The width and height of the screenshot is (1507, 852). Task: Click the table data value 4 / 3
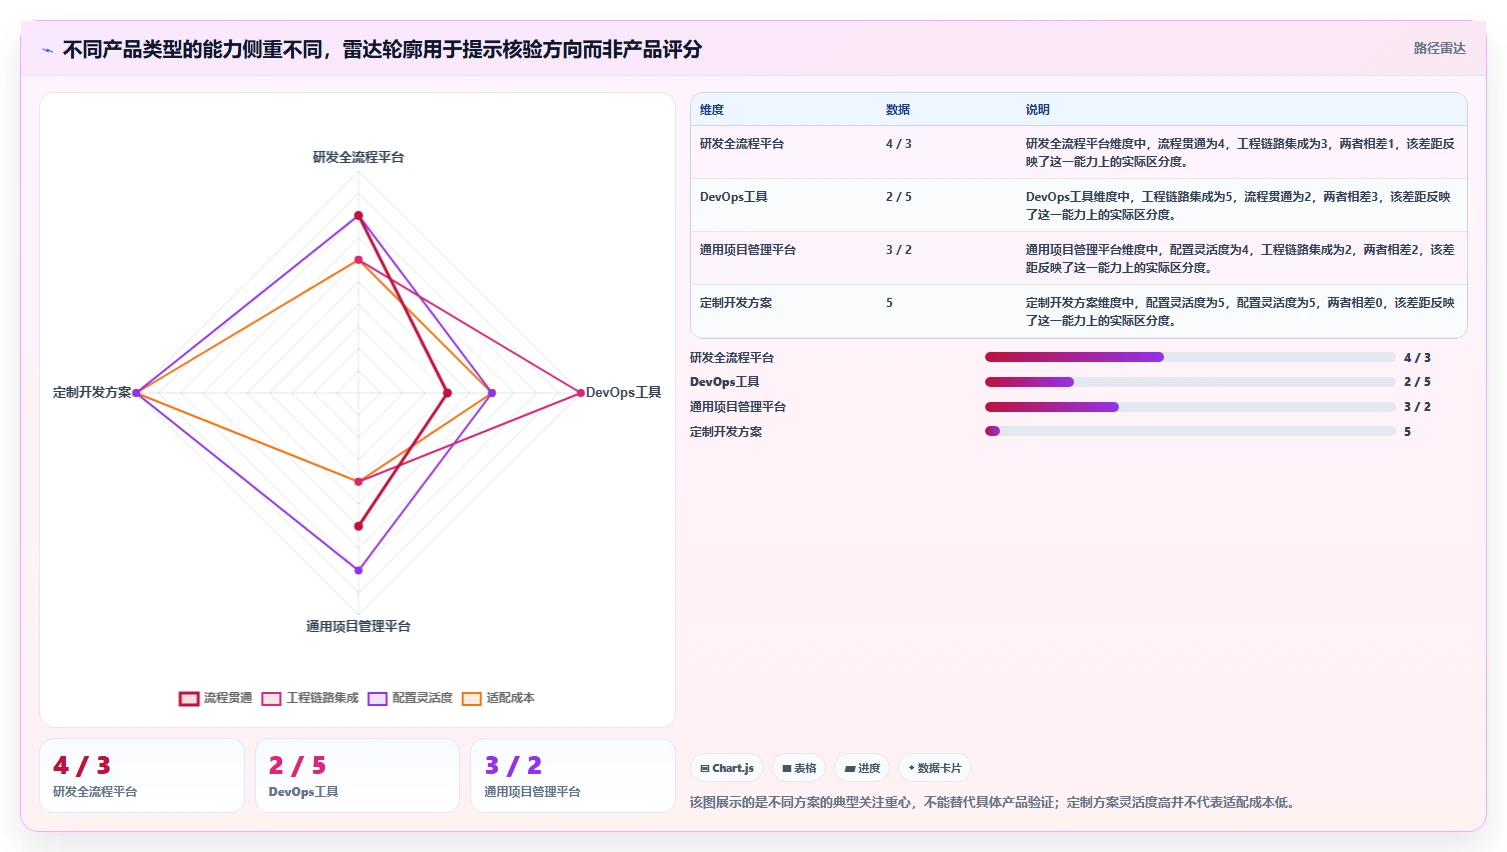[899, 144]
